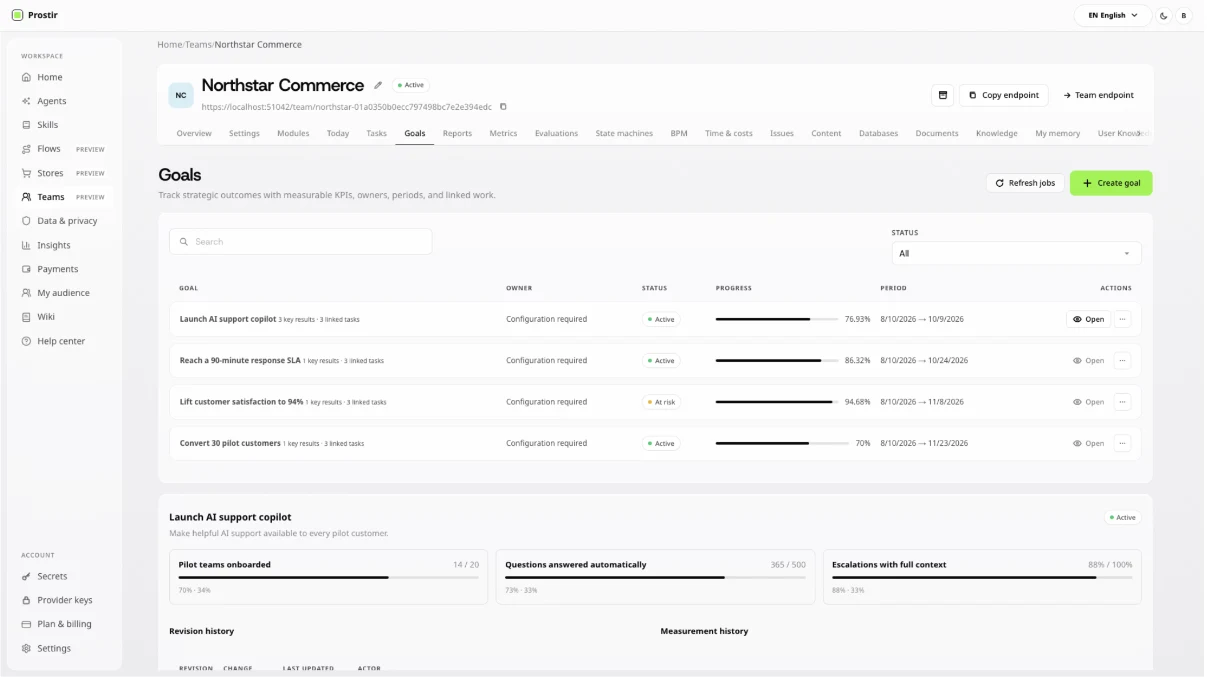Click the Refresh jobs button
Image resolution: width=1207 pixels, height=677 pixels.
[1025, 183]
